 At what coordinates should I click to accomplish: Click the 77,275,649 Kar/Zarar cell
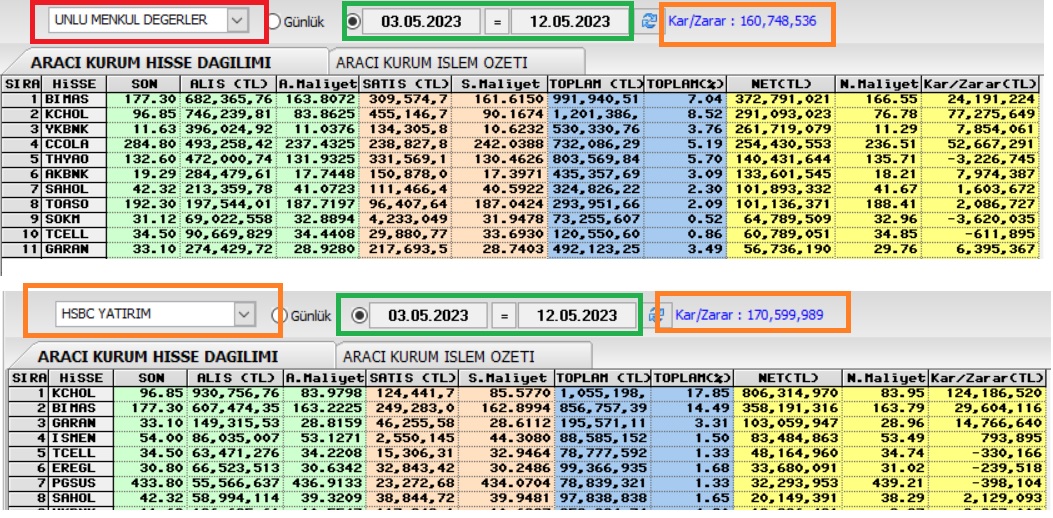click(x=980, y=115)
